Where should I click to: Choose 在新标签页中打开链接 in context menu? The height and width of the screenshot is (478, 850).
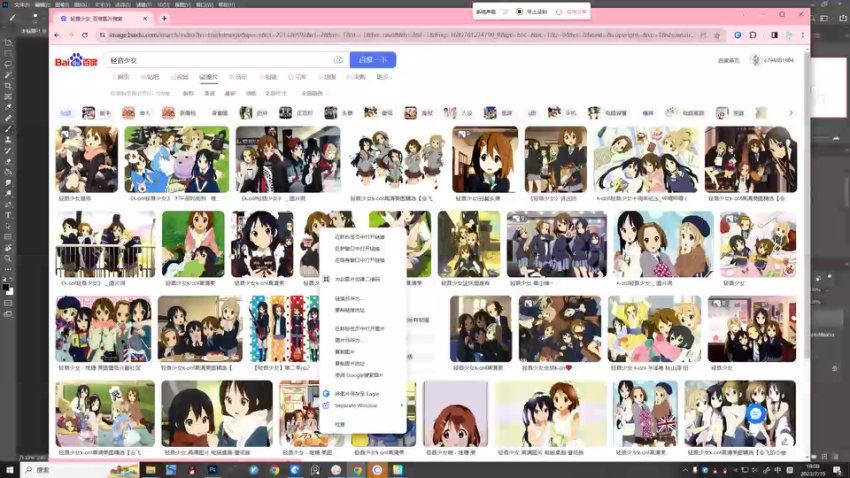coord(363,237)
